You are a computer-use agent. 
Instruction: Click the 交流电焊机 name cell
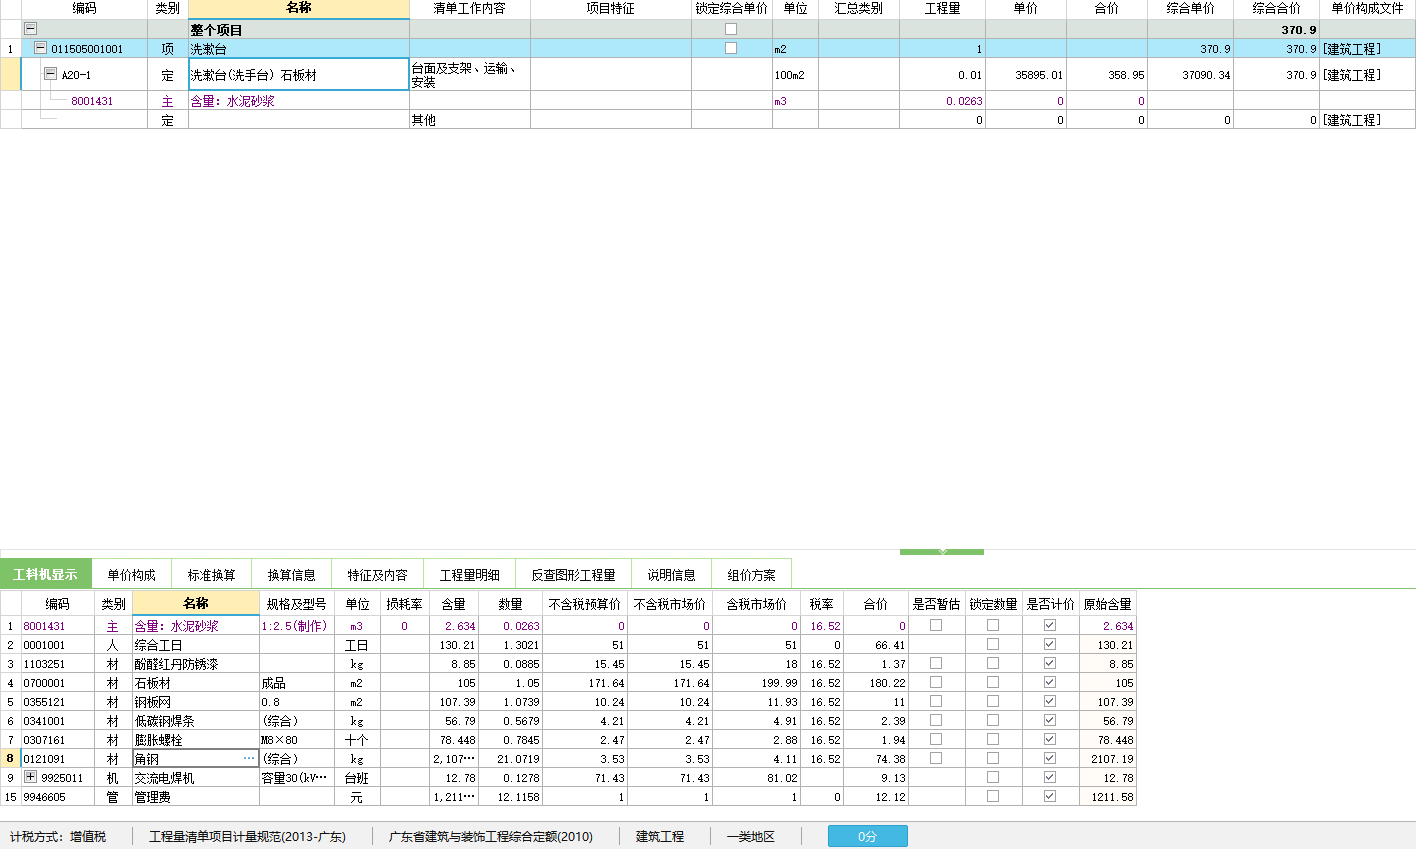pyautogui.click(x=196, y=778)
